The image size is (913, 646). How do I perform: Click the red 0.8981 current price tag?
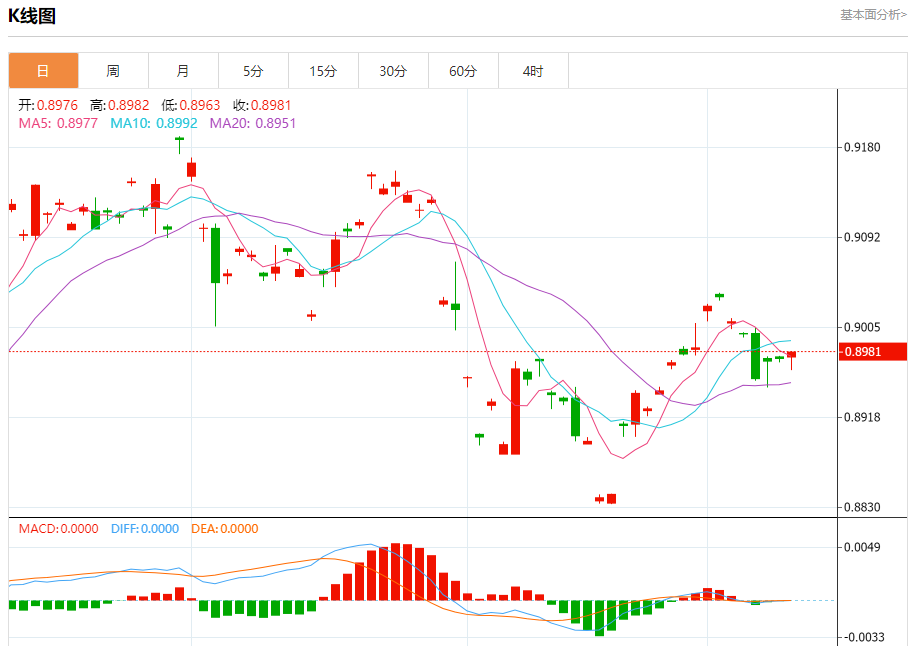(873, 352)
